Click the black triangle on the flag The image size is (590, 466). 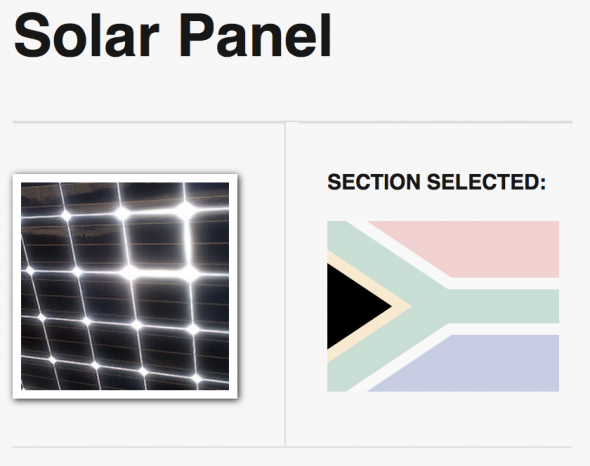(x=352, y=306)
